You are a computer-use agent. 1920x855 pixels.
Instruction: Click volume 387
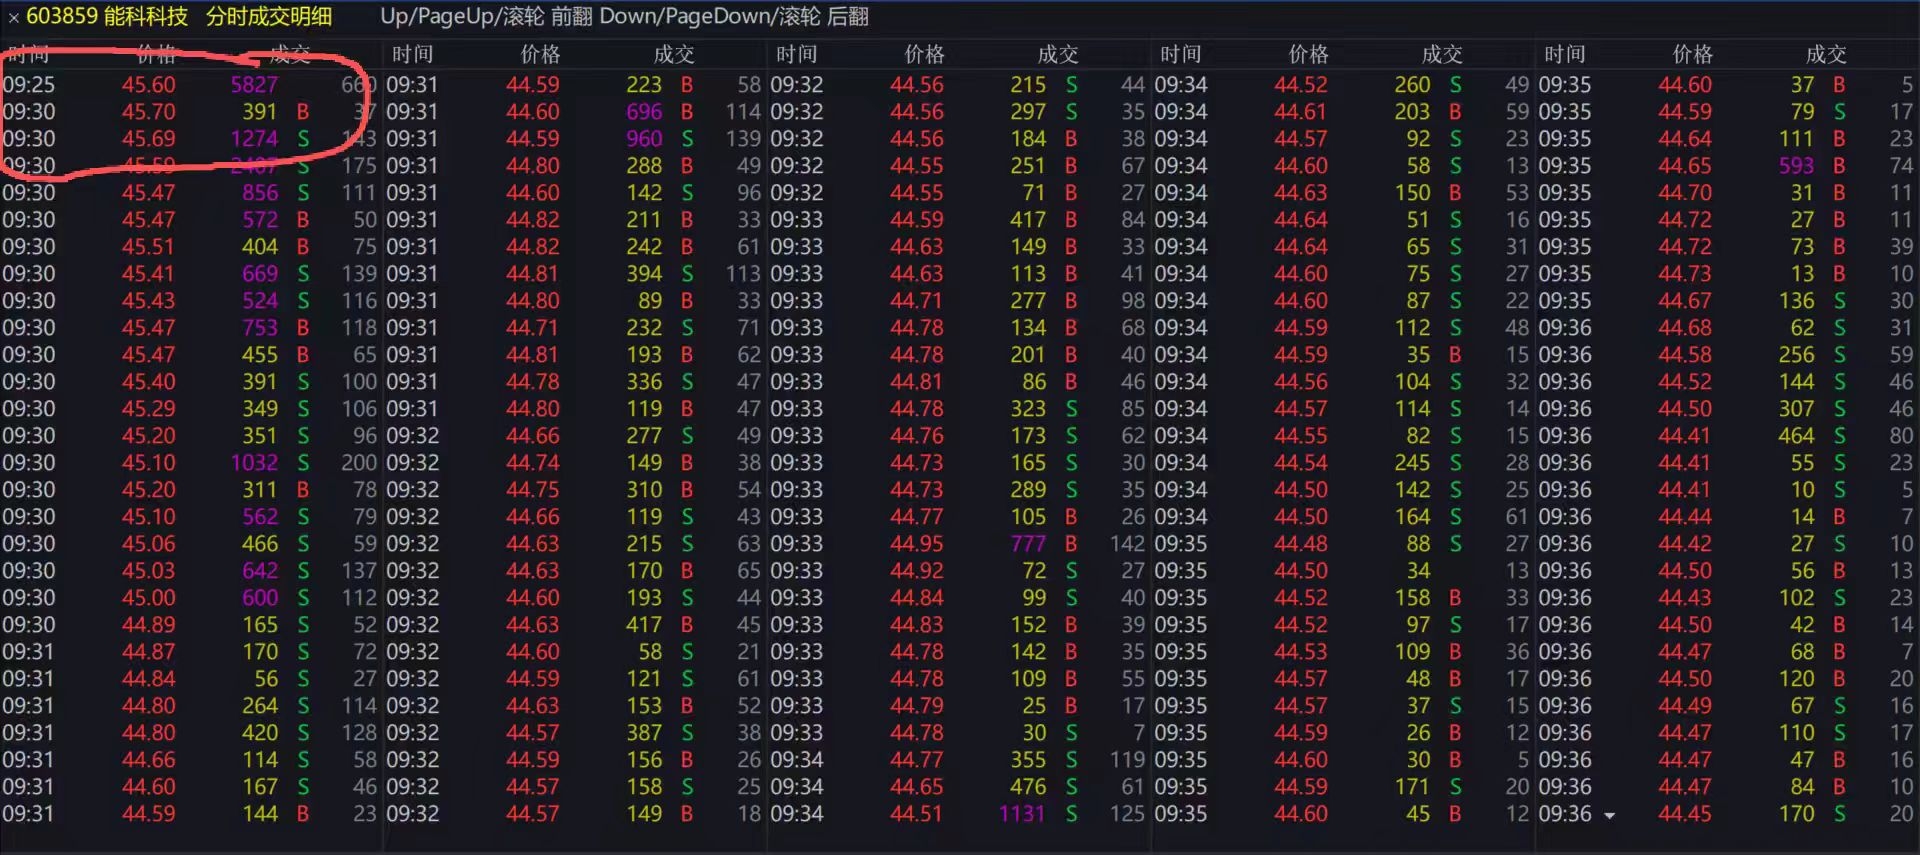pyautogui.click(x=644, y=733)
